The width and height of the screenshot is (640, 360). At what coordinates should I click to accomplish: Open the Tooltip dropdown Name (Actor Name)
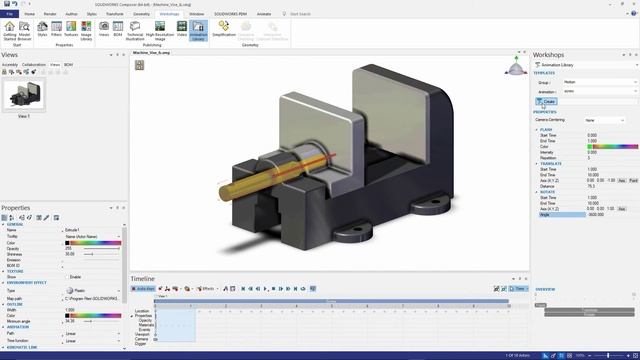[x=93, y=236]
